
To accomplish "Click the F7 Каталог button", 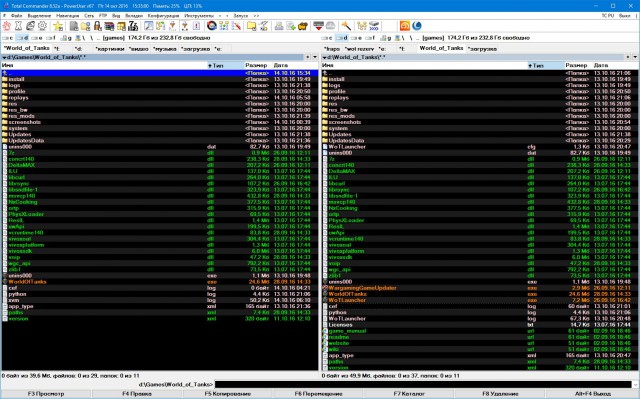I will coord(409,394).
